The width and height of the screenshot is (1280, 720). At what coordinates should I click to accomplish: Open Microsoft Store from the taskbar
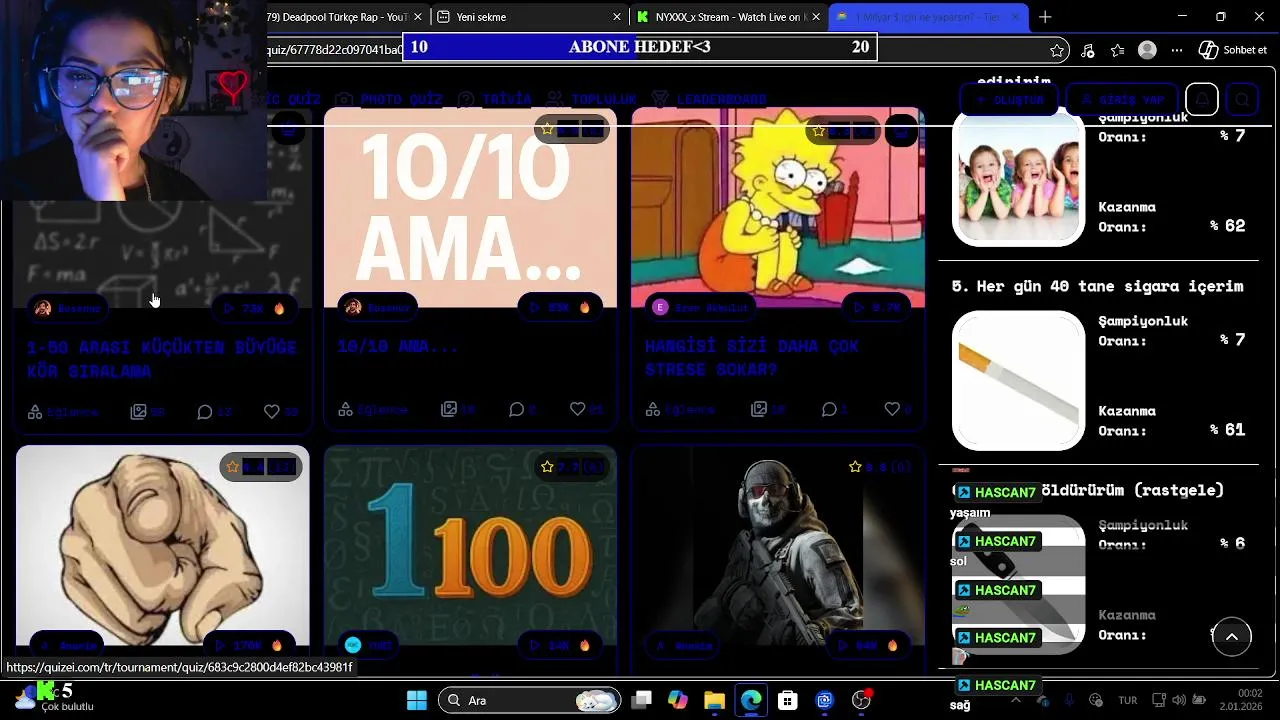pyautogui.click(x=788, y=700)
